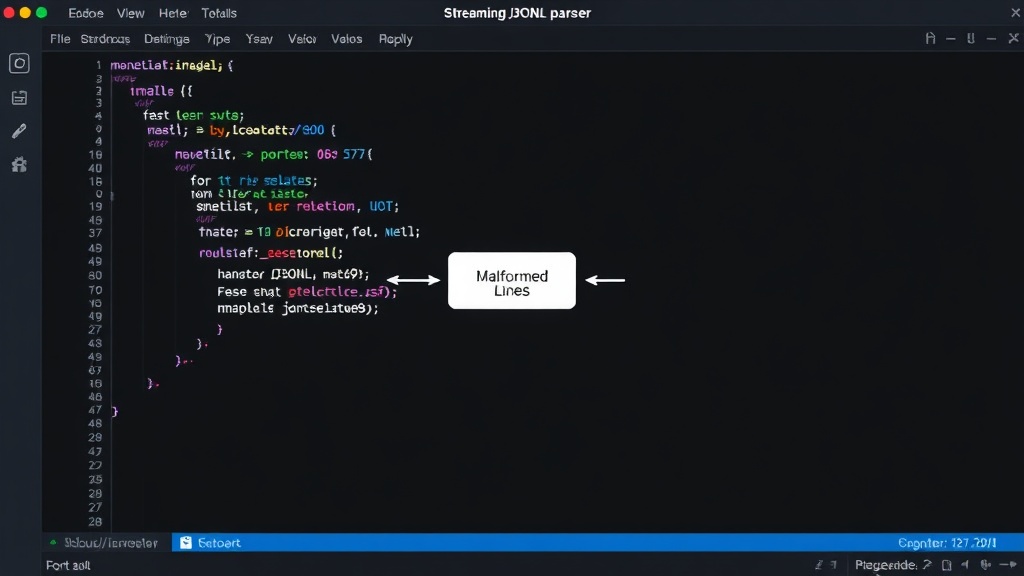Click the Setoart icon in status bar
Viewport: 1024px width, 576px height.
pos(186,543)
